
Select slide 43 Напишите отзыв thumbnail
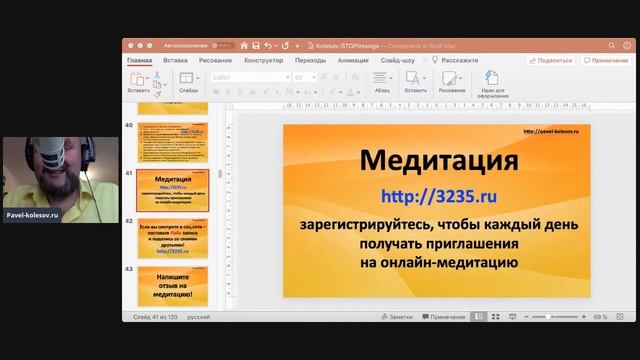tap(173, 286)
